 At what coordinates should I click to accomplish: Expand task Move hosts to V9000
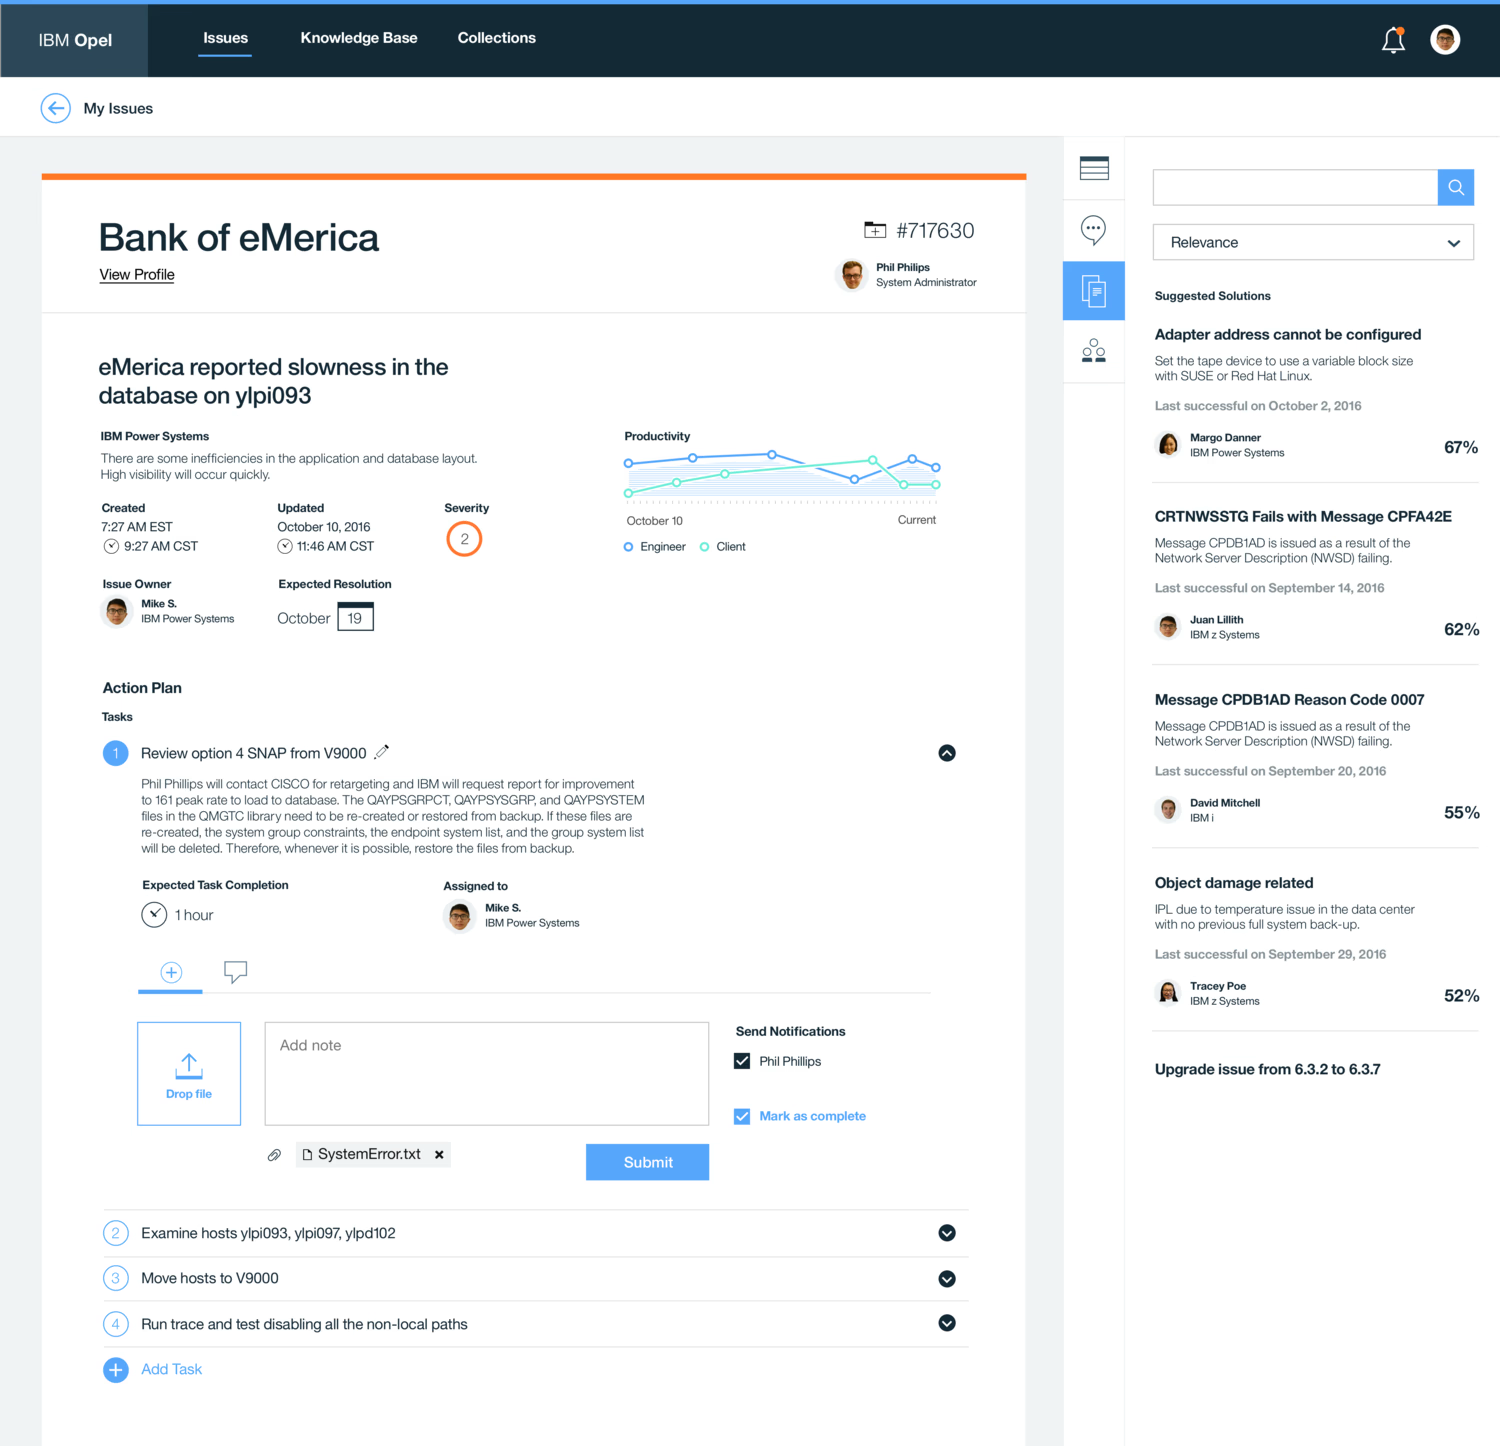click(947, 1279)
